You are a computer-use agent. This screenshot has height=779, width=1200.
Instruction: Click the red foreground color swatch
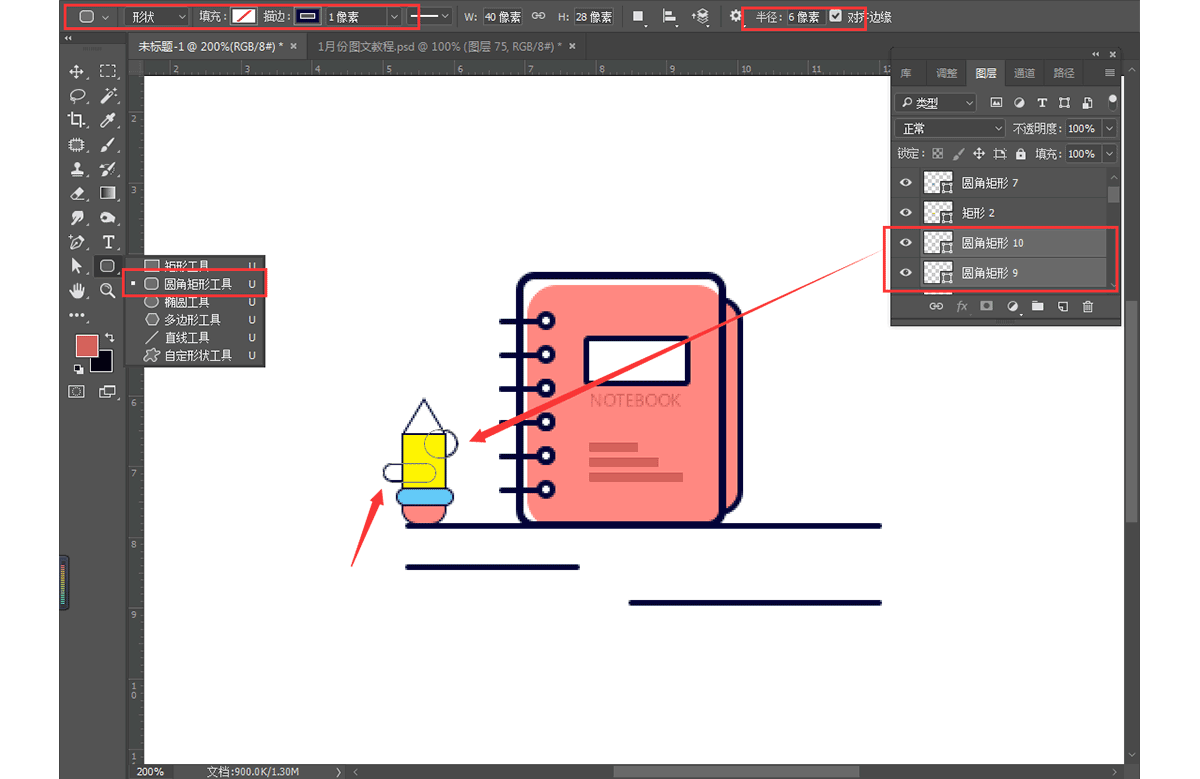pos(87,346)
